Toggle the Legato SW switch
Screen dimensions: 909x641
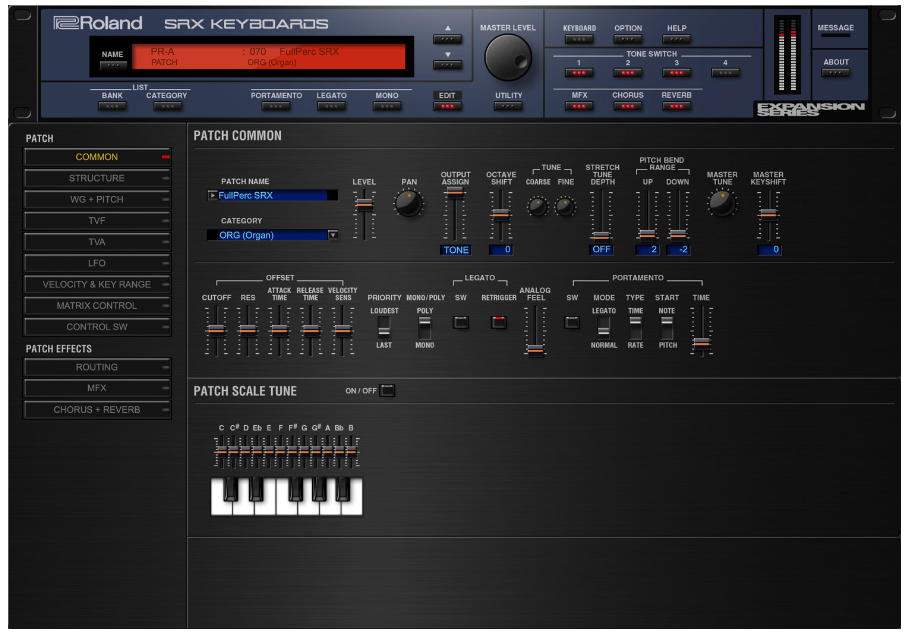tap(461, 322)
